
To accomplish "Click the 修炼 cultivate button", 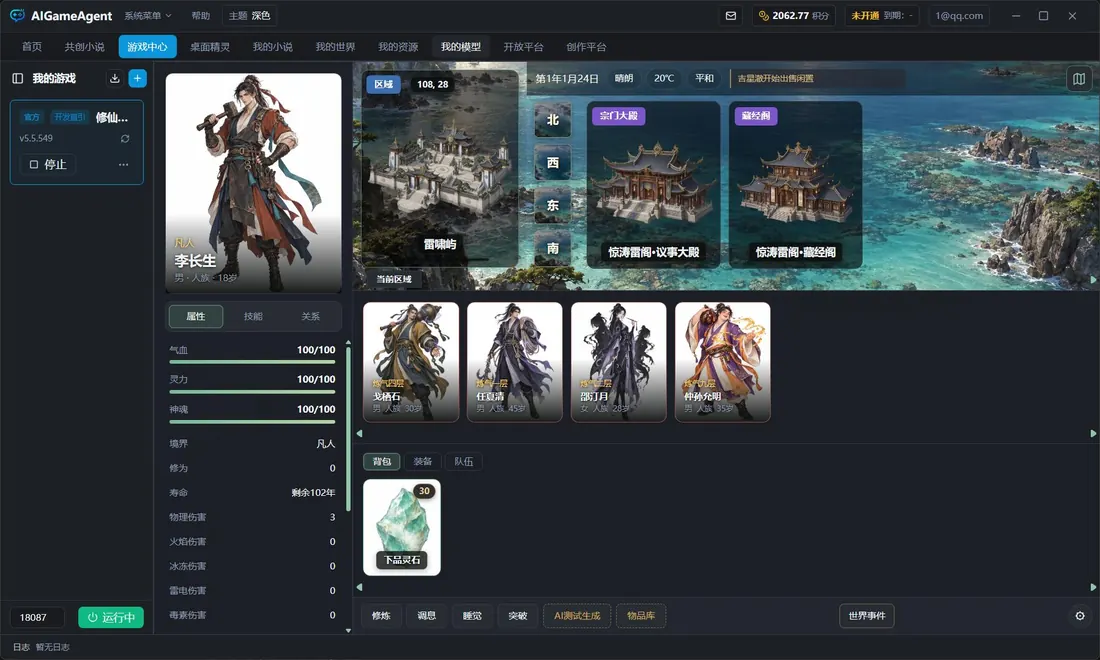I will pyautogui.click(x=381, y=616).
